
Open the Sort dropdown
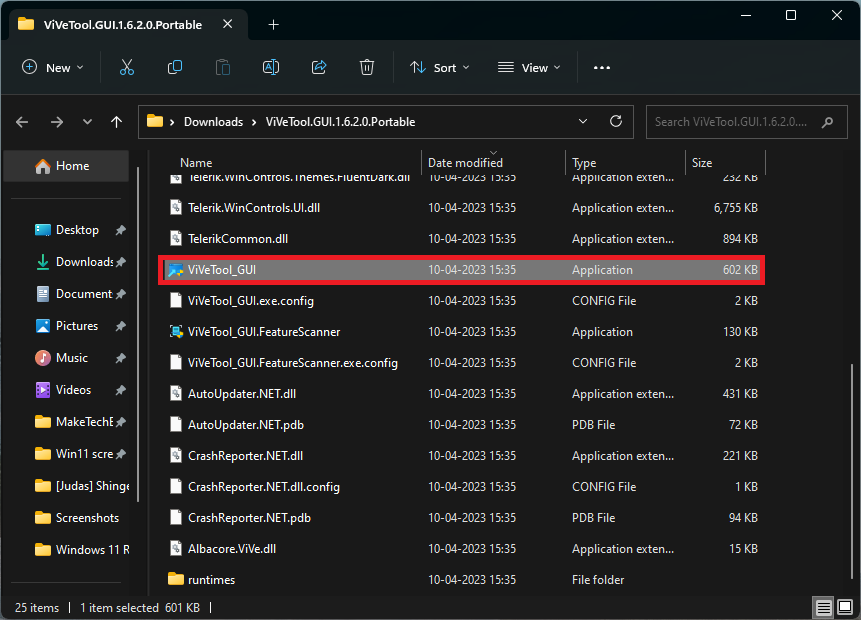point(440,67)
